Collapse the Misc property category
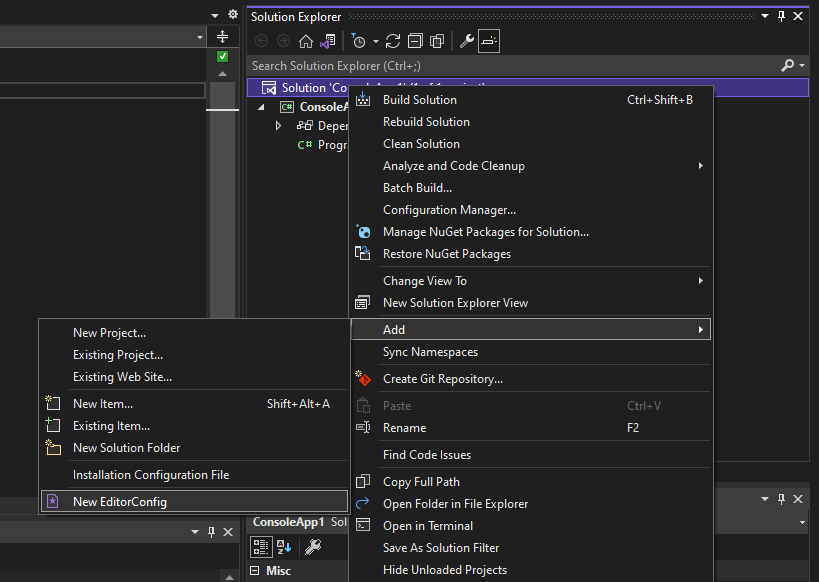This screenshot has width=819, height=582. 255,571
